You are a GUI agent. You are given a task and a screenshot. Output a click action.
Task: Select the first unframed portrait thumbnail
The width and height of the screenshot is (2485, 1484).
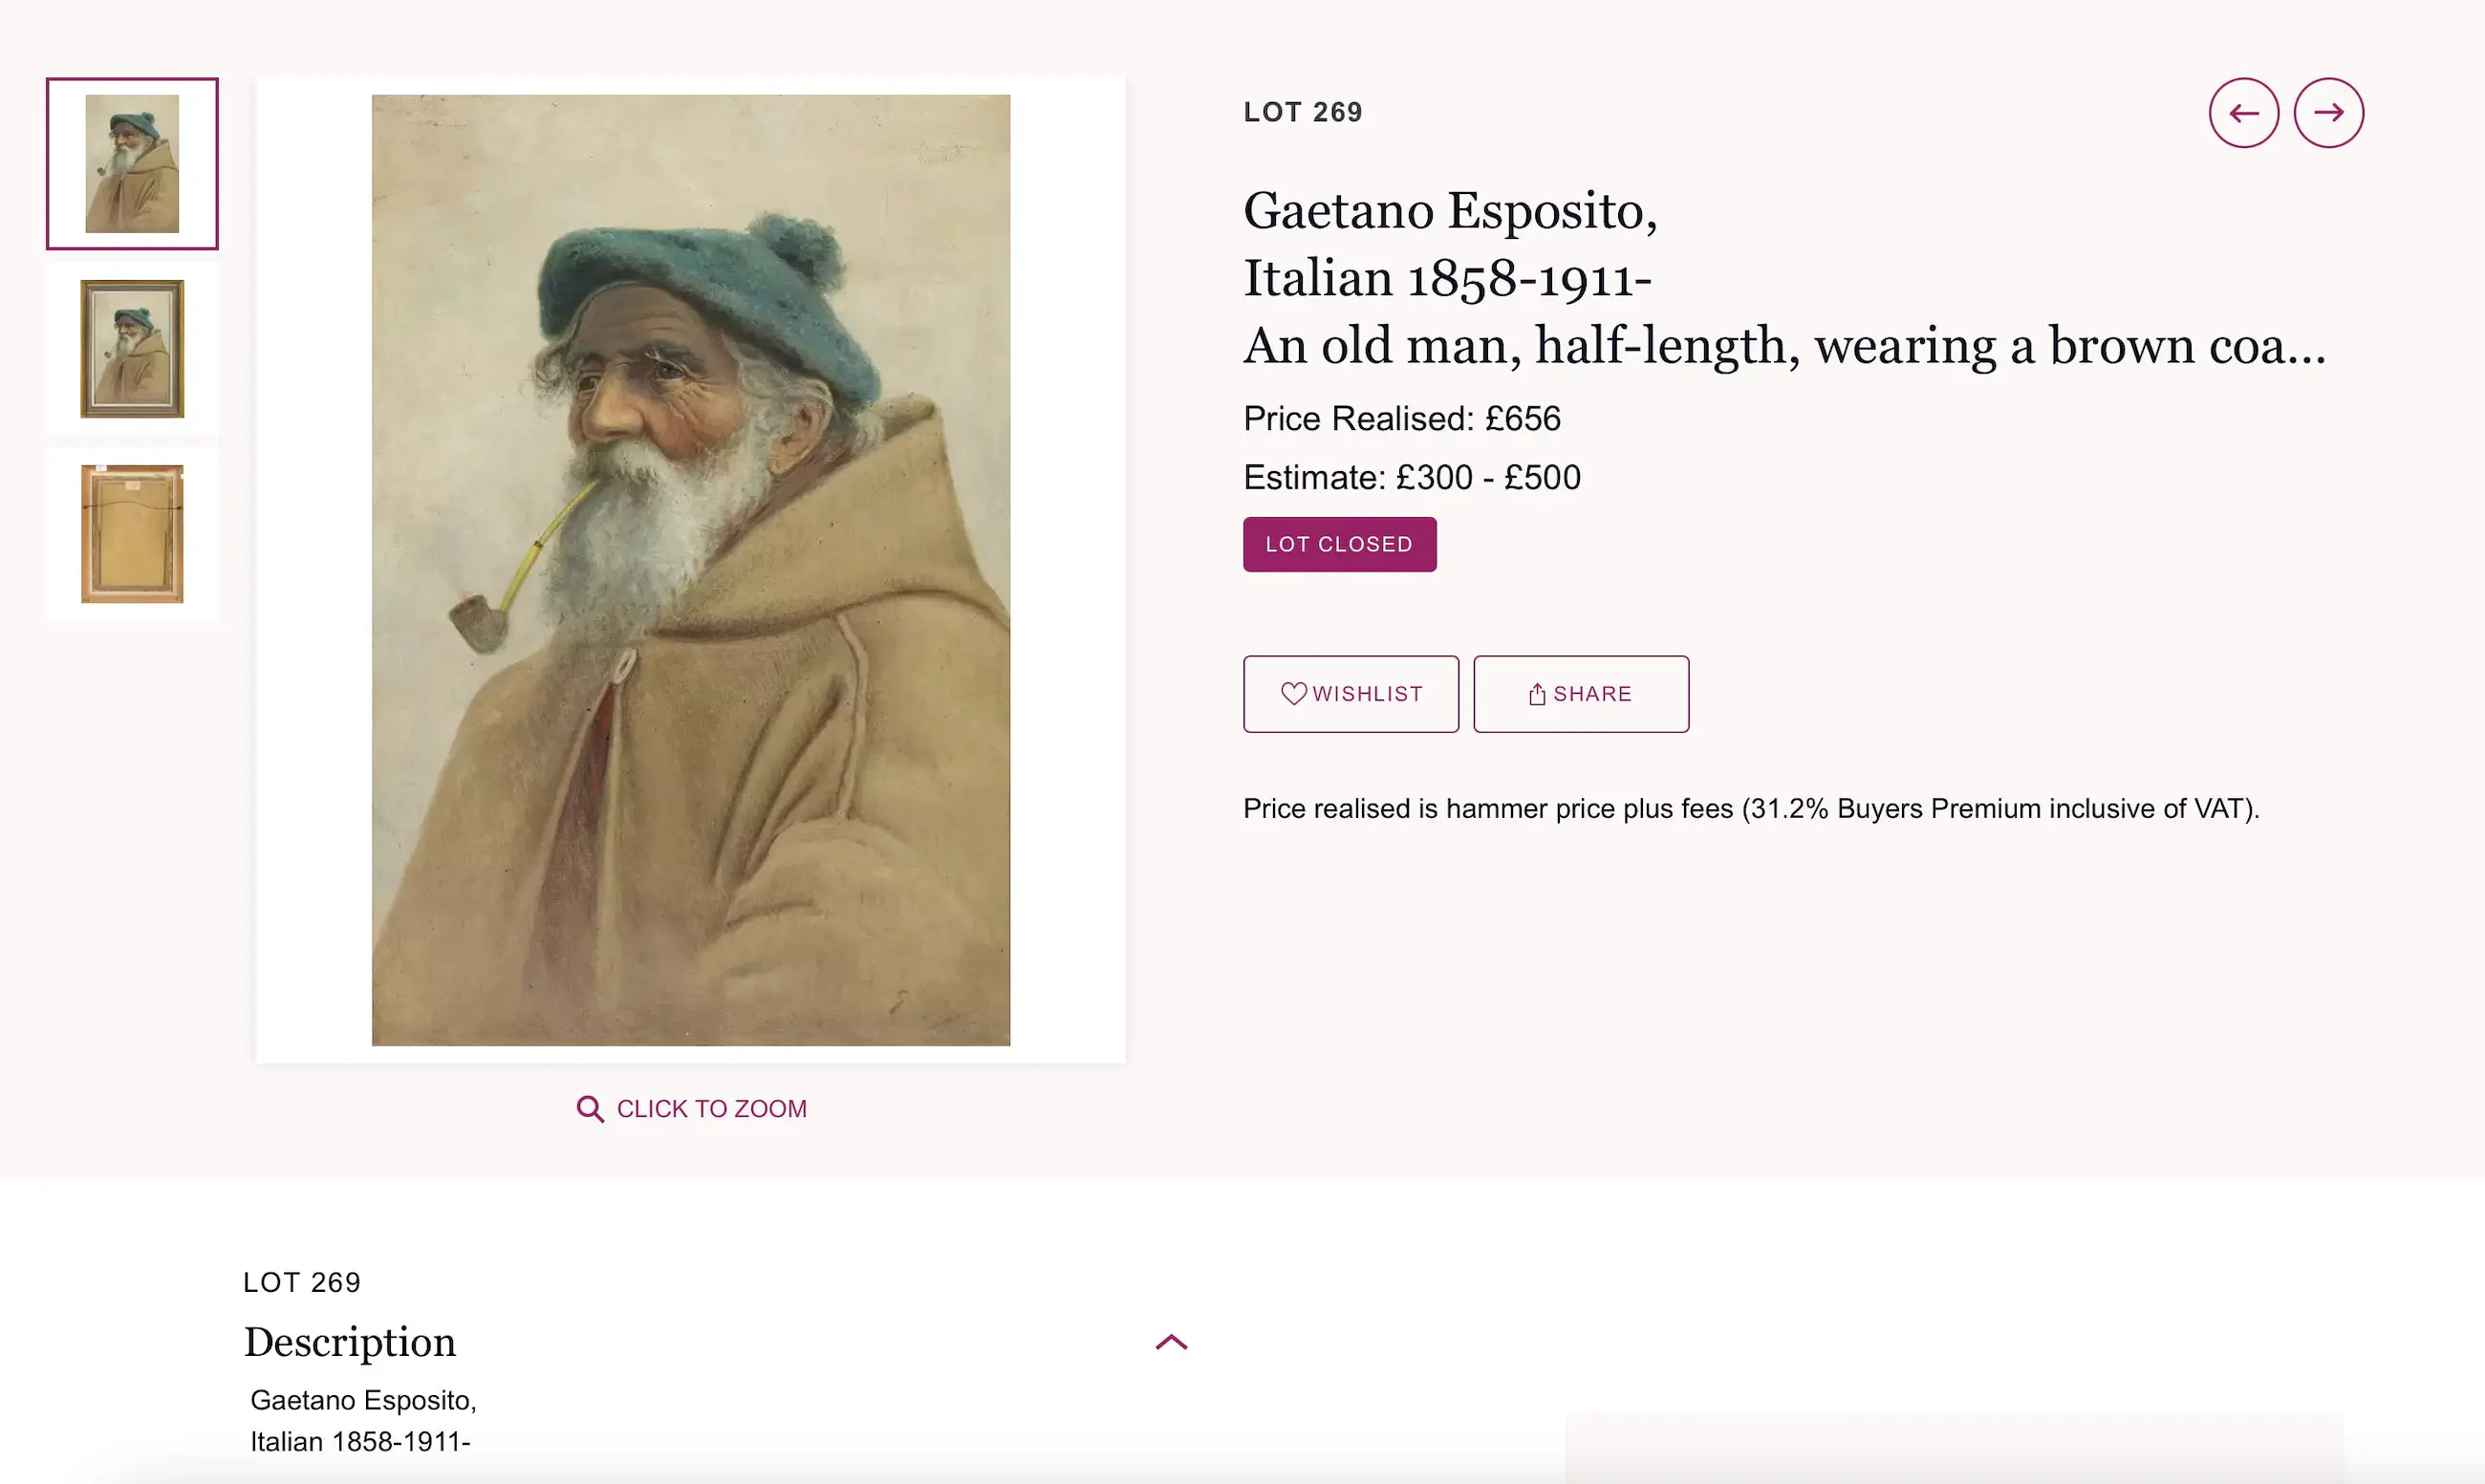[x=132, y=164]
